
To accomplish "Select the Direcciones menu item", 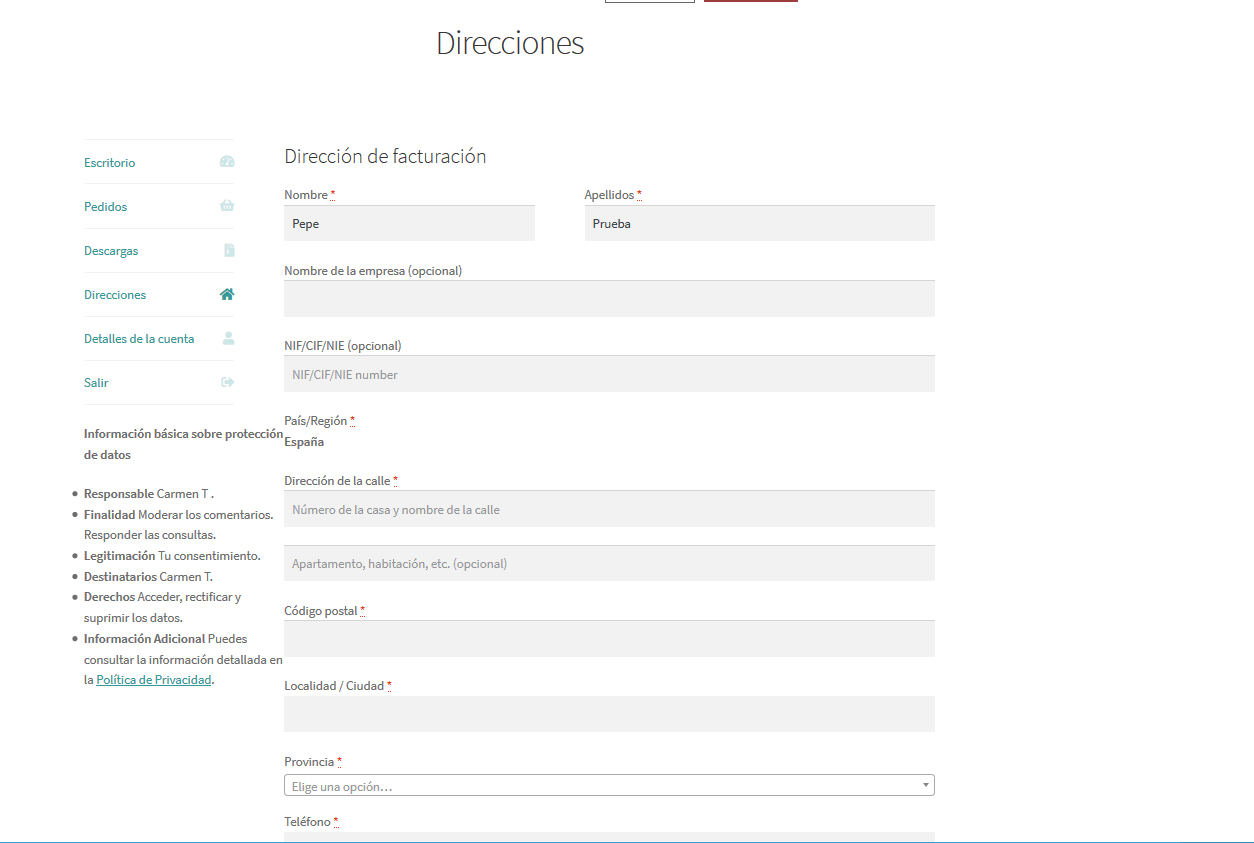I will point(115,295).
